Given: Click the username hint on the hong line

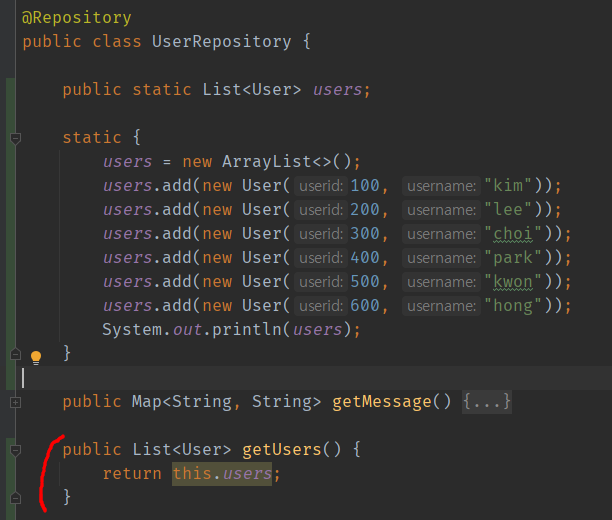Looking at the screenshot, I should click(x=441, y=306).
